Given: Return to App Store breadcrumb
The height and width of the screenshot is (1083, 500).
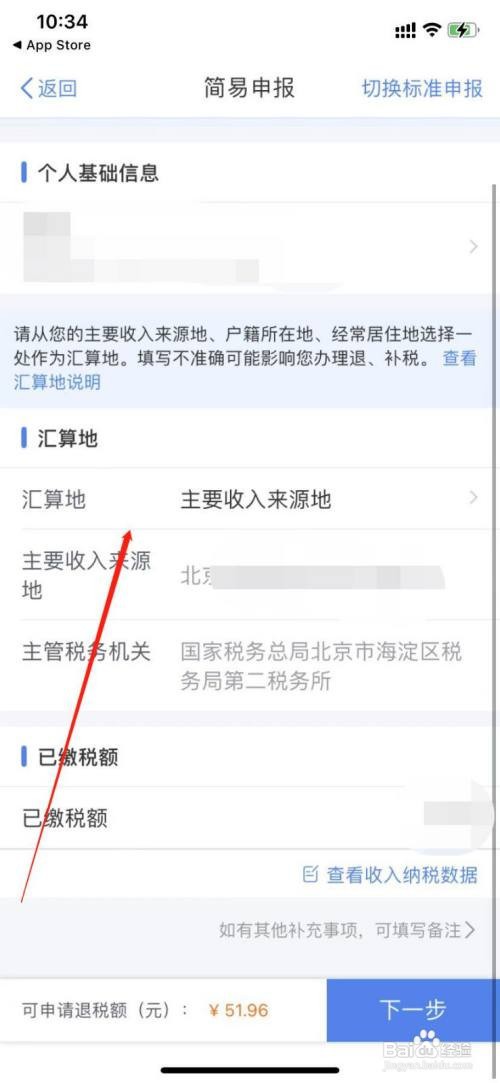Looking at the screenshot, I should coord(52,46).
